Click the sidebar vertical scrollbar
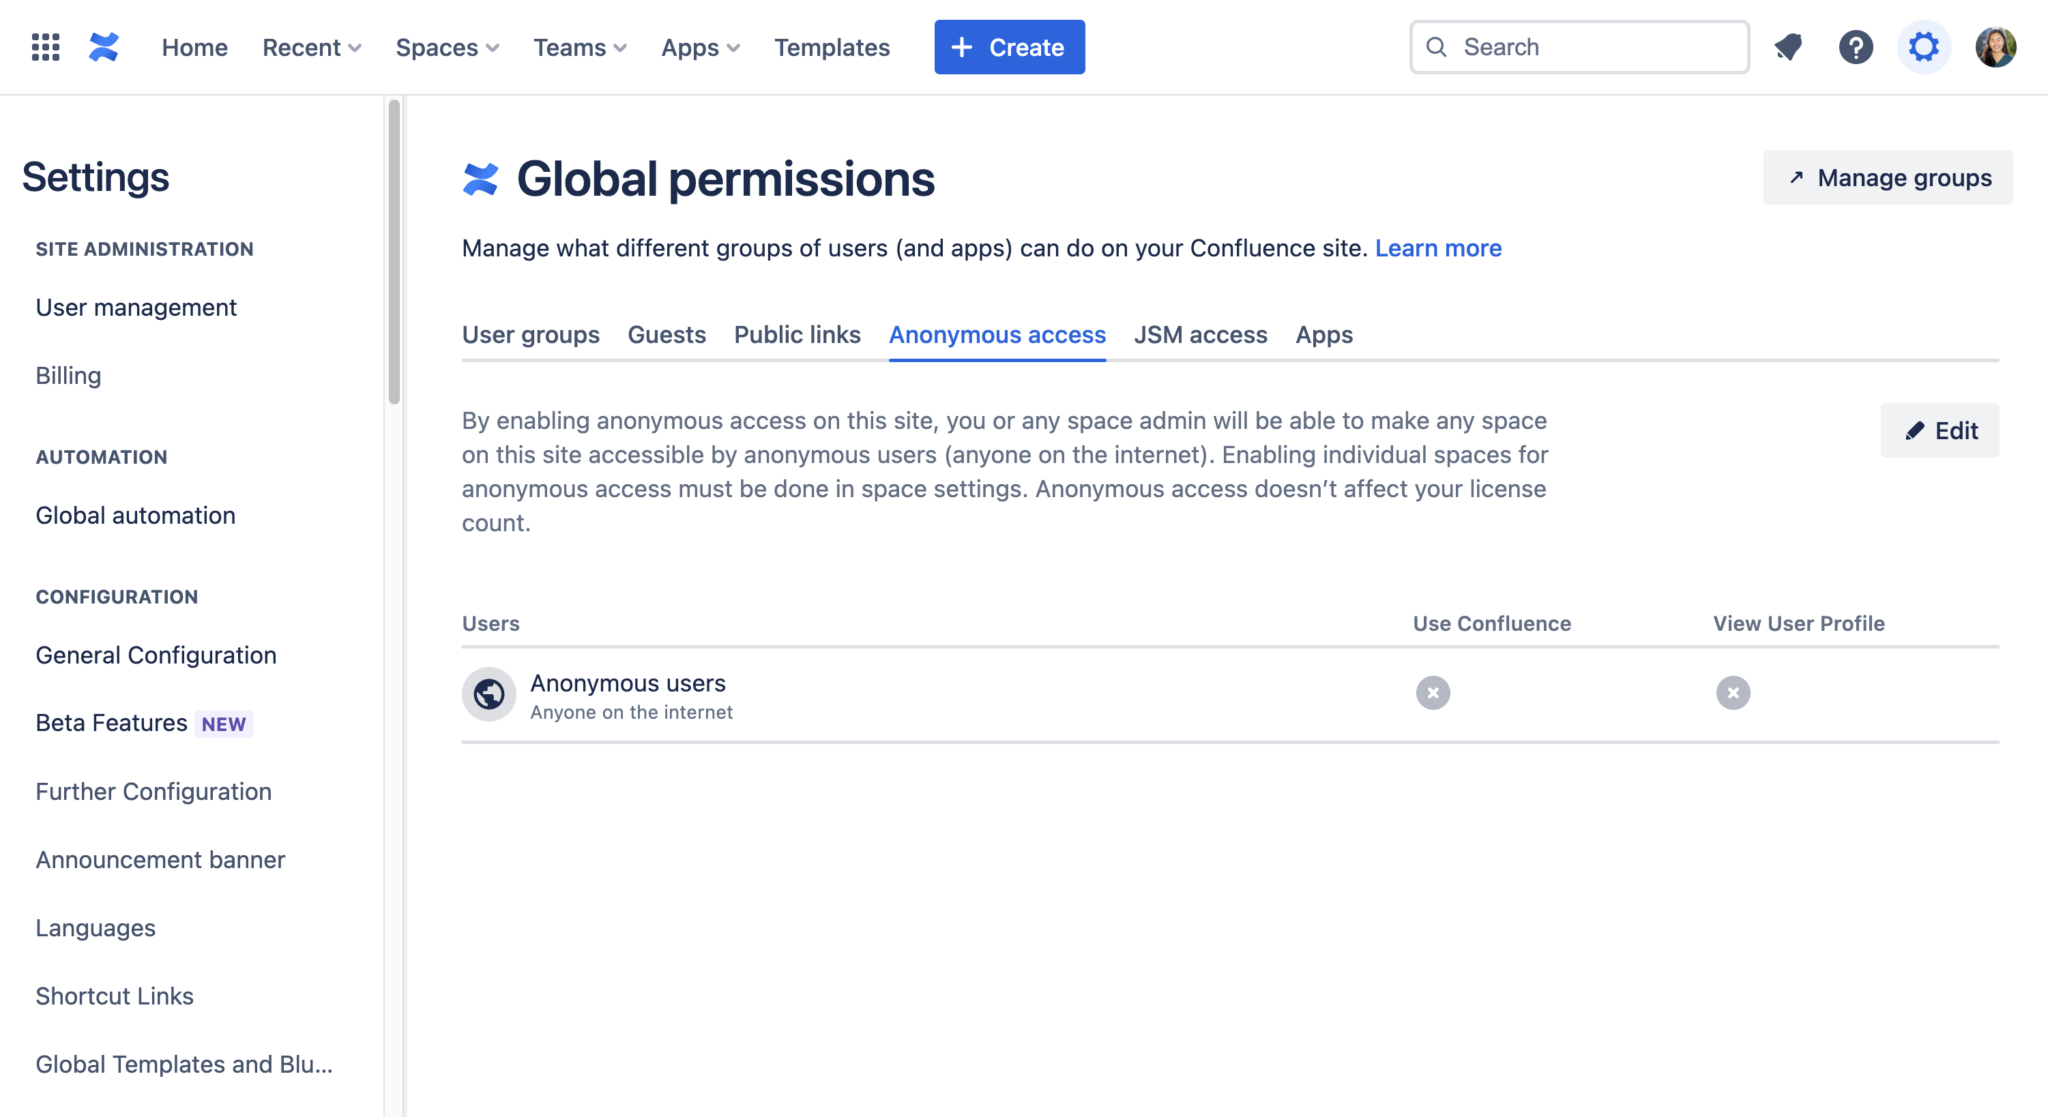Screen dimensions: 2048x1117 click(x=394, y=250)
